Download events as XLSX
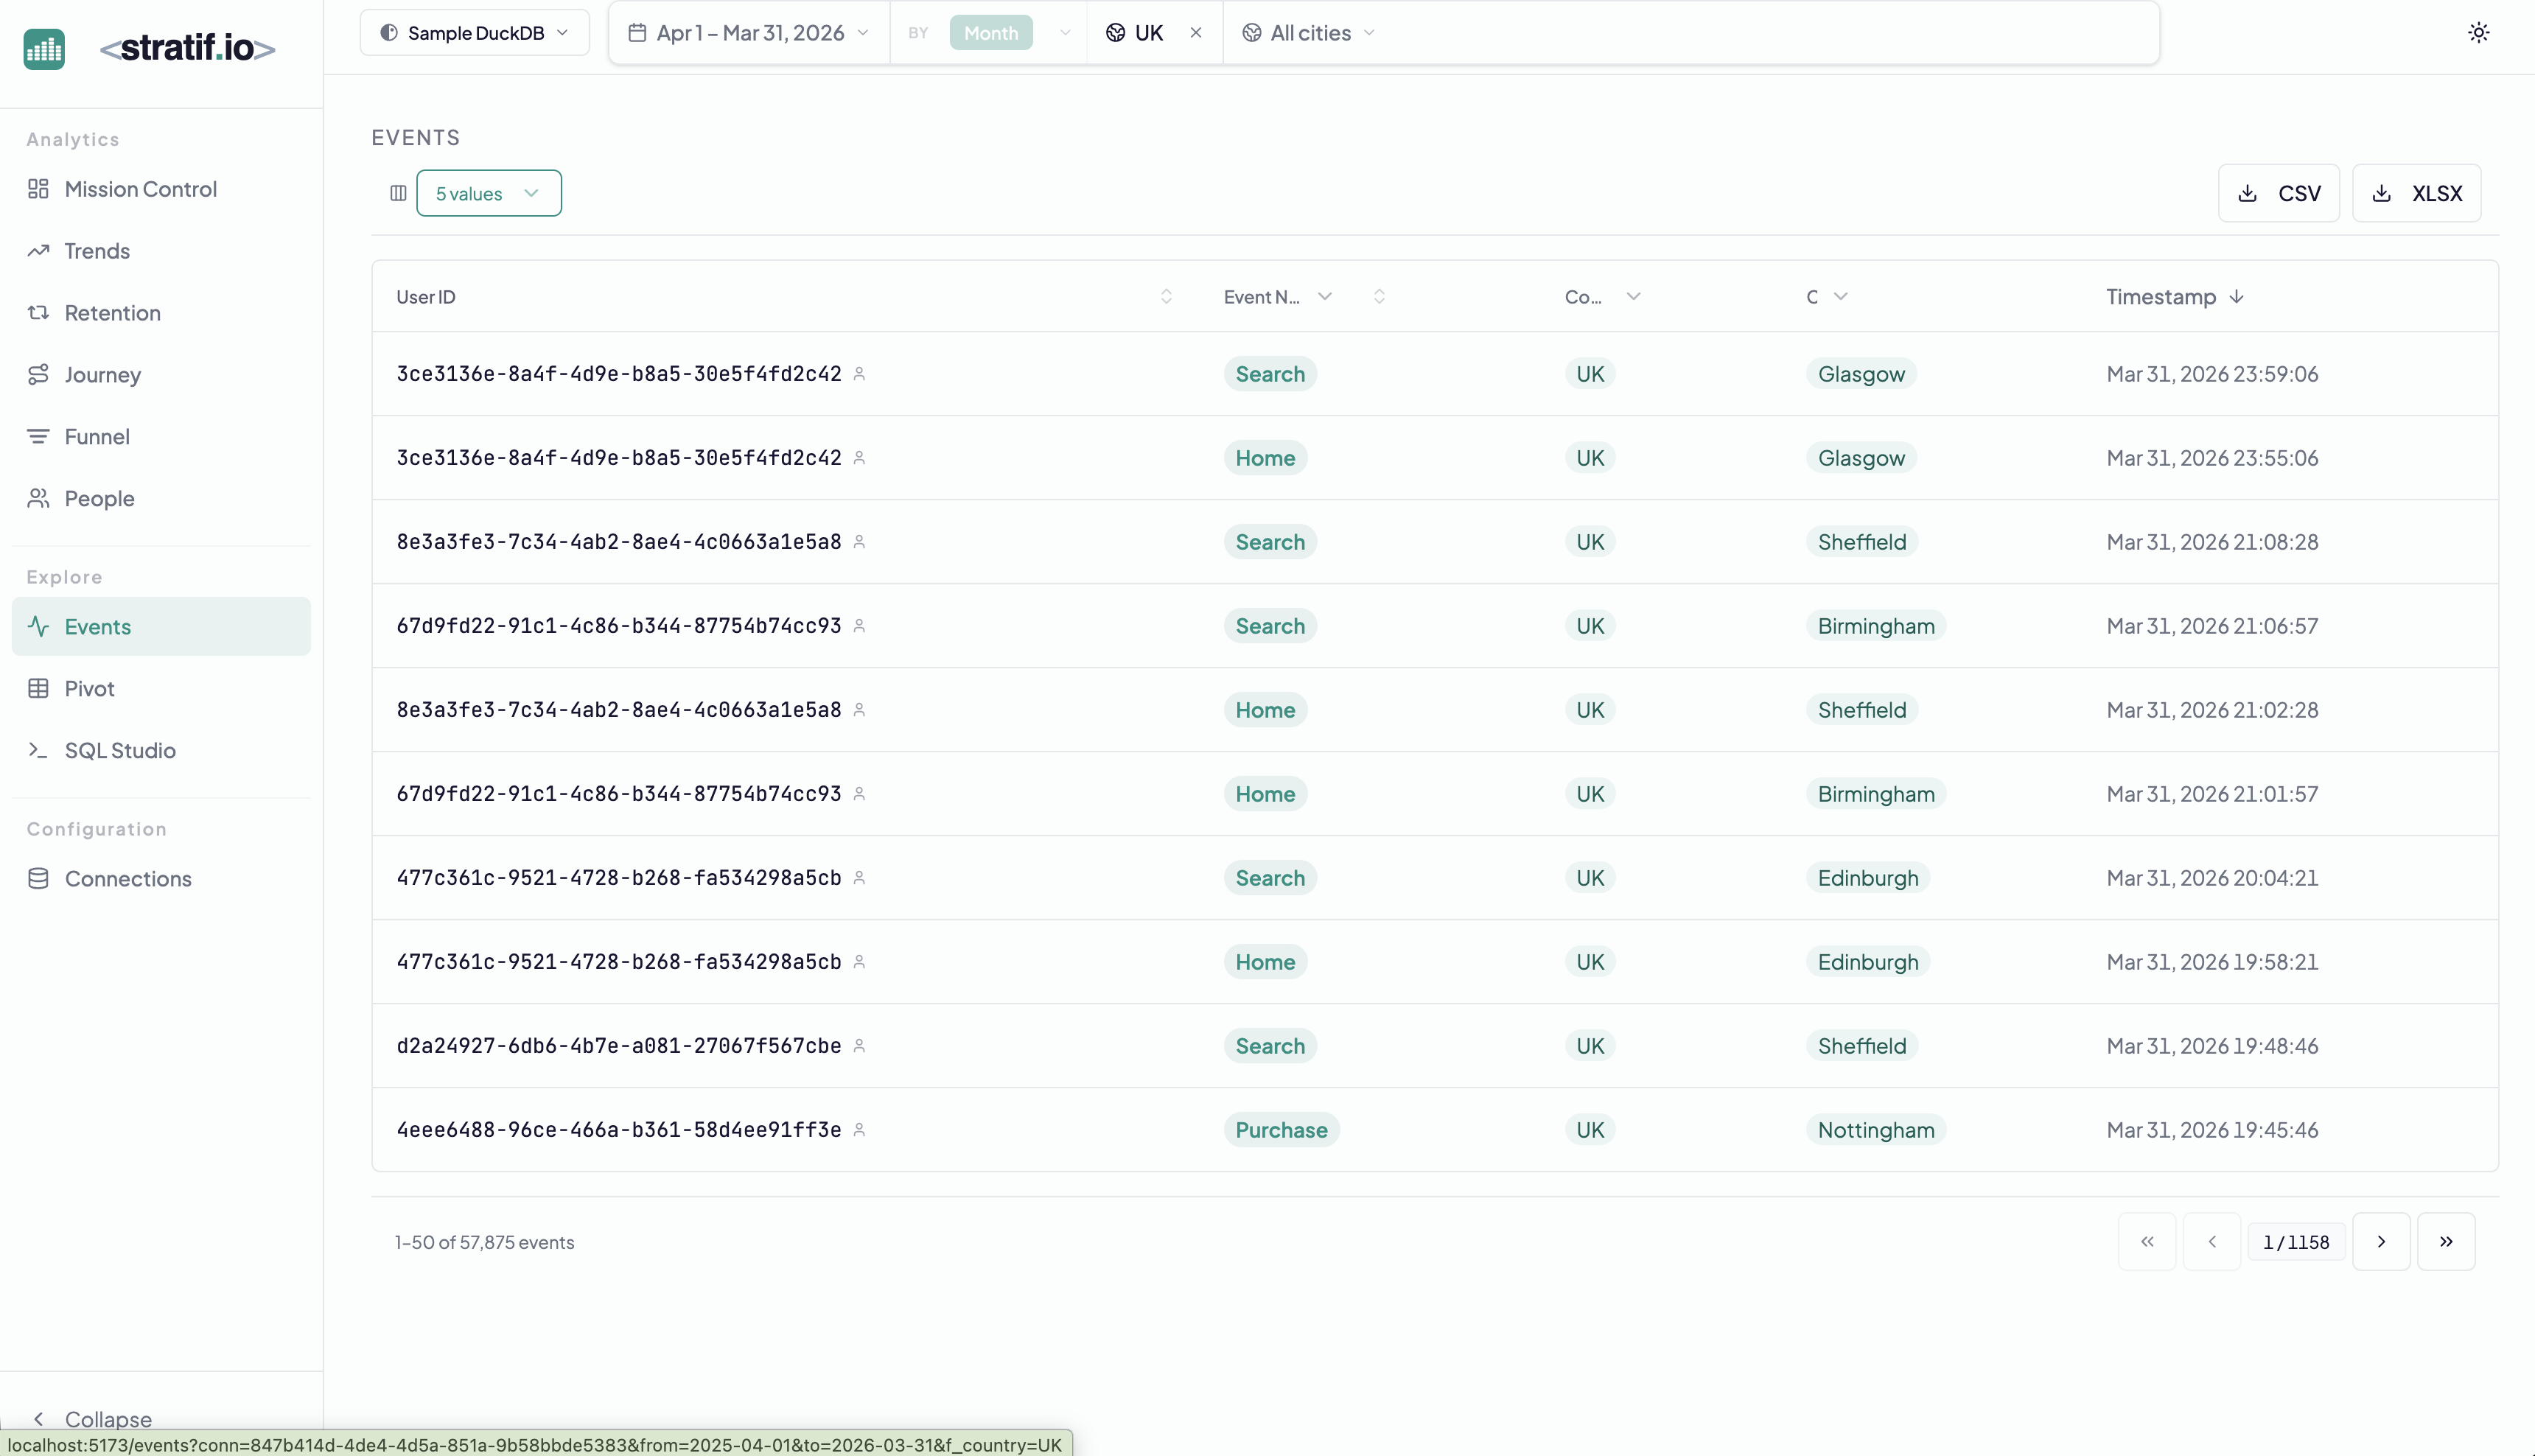Screen dimensions: 2535x1456 click(x=2416, y=193)
